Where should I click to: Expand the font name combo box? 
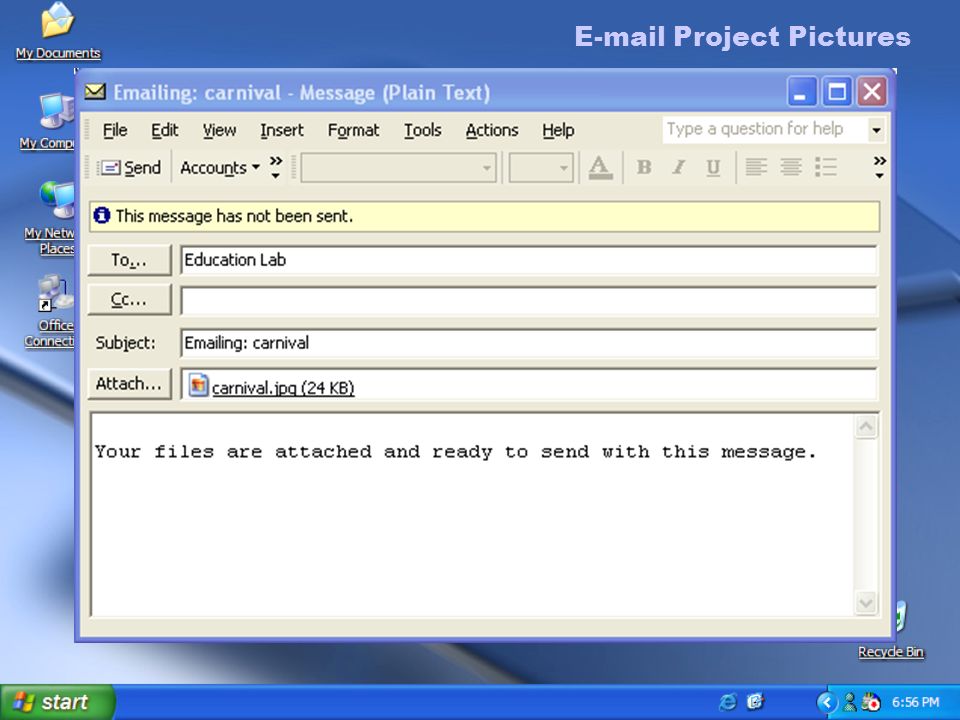coord(487,168)
